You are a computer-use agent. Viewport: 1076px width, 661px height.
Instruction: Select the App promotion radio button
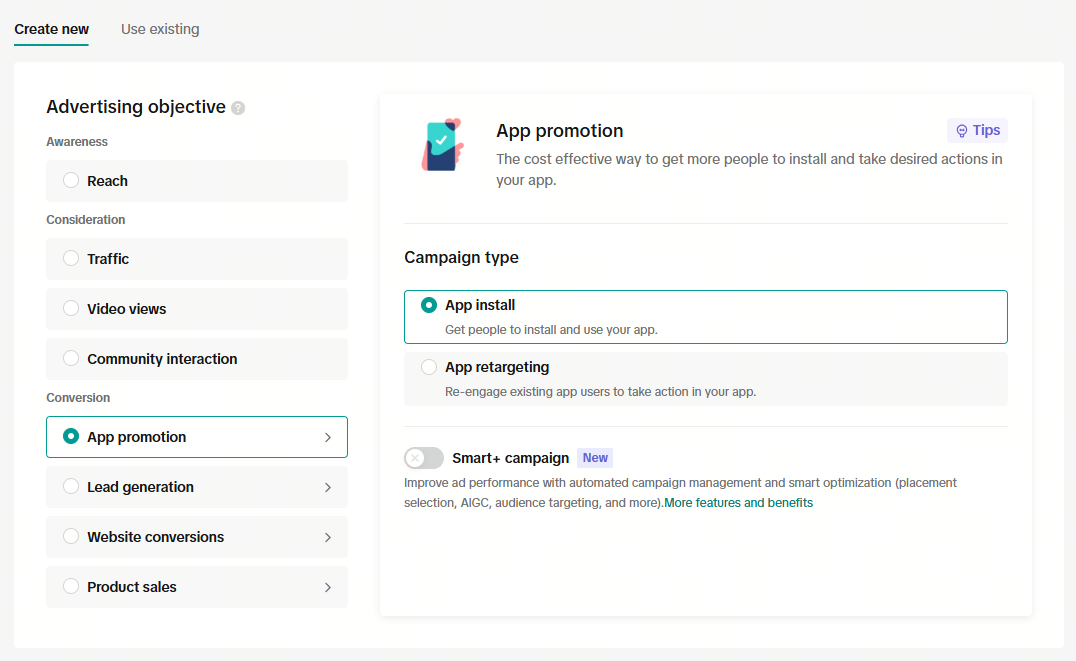(x=71, y=436)
